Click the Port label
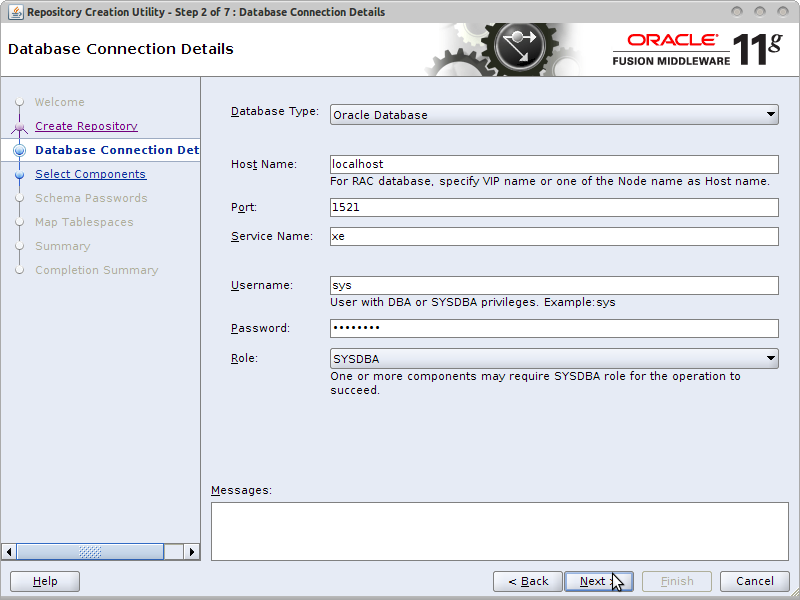Viewport: 800px width, 600px height. (x=244, y=207)
